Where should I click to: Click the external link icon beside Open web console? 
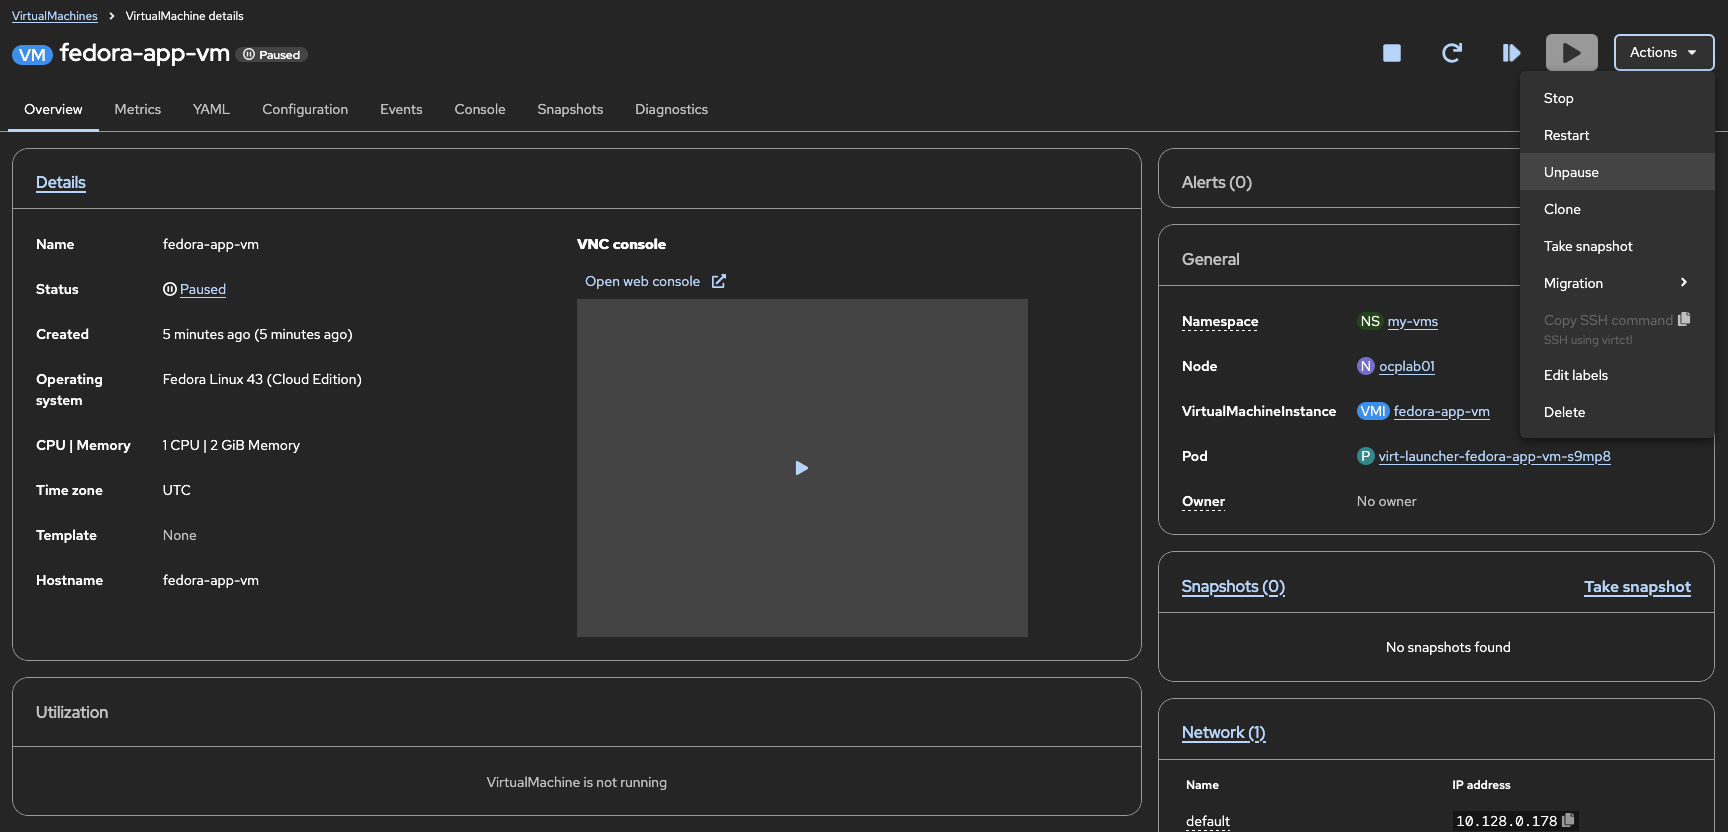coord(719,281)
